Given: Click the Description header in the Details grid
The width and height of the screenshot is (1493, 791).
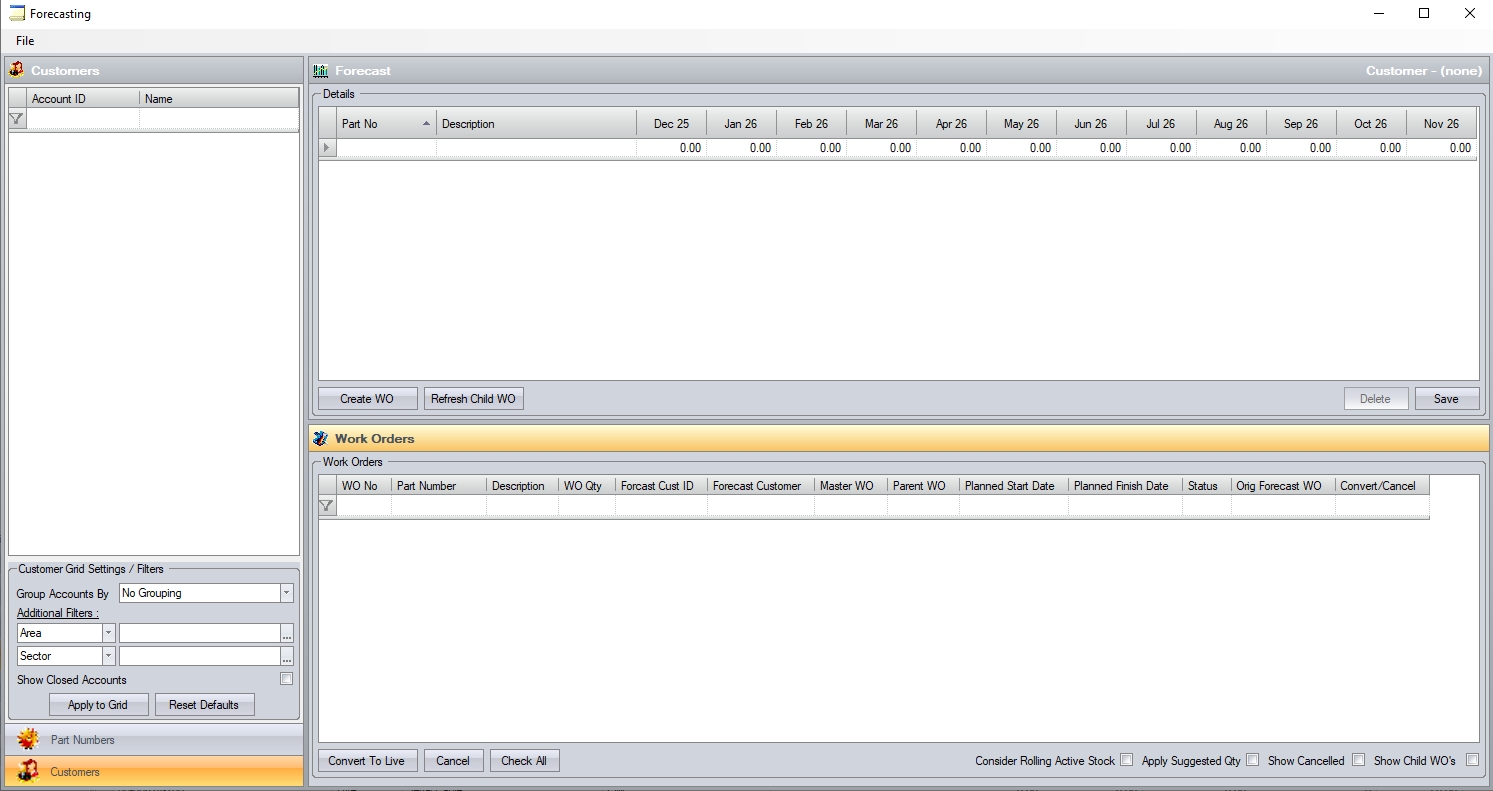Looking at the screenshot, I should click(536, 124).
